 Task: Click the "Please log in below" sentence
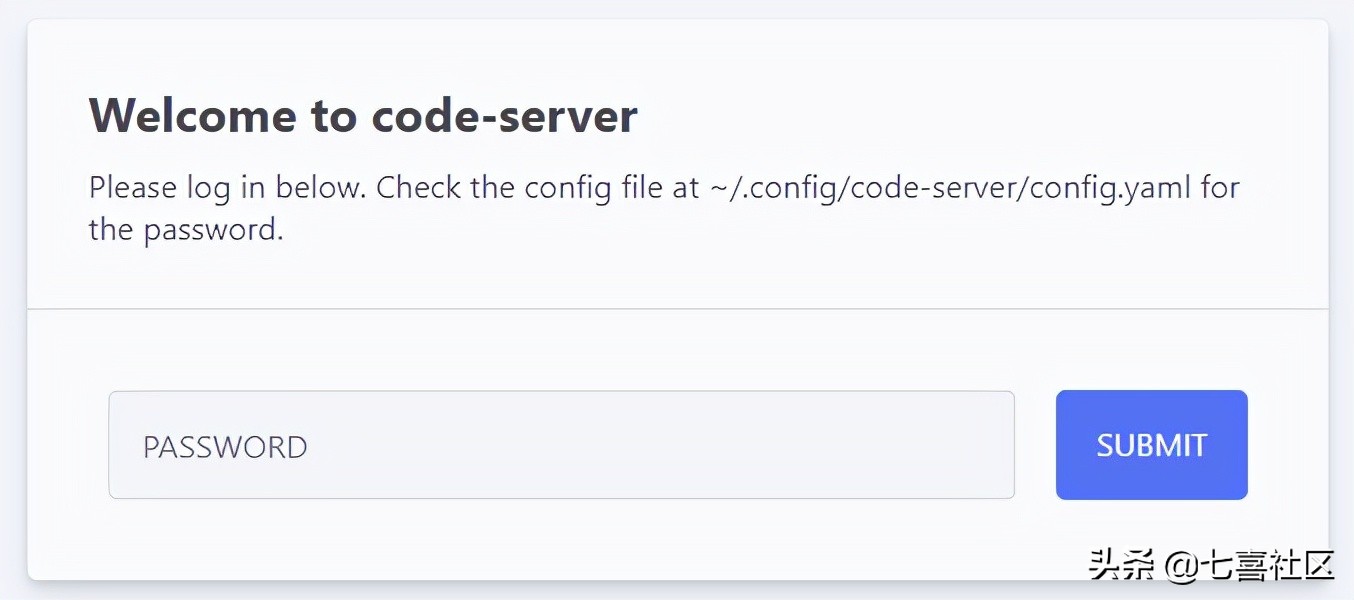pyautogui.click(x=228, y=188)
